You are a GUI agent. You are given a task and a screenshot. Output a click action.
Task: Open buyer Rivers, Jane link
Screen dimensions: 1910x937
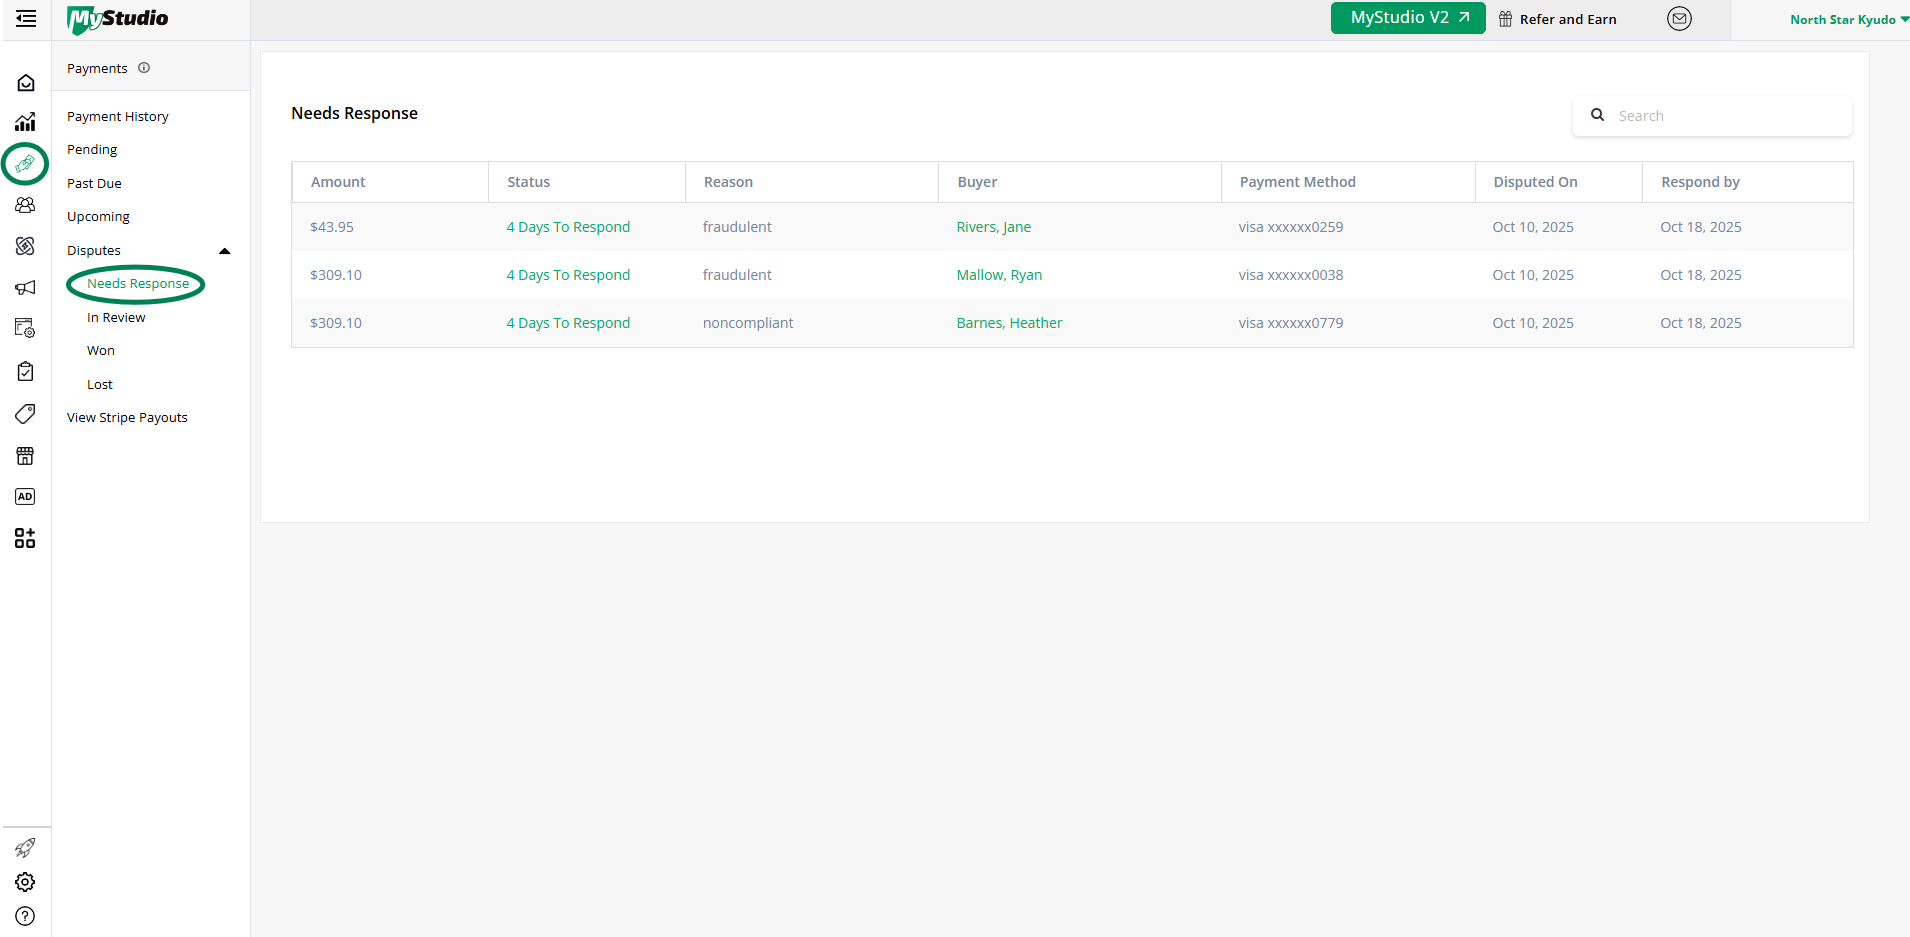(x=993, y=227)
